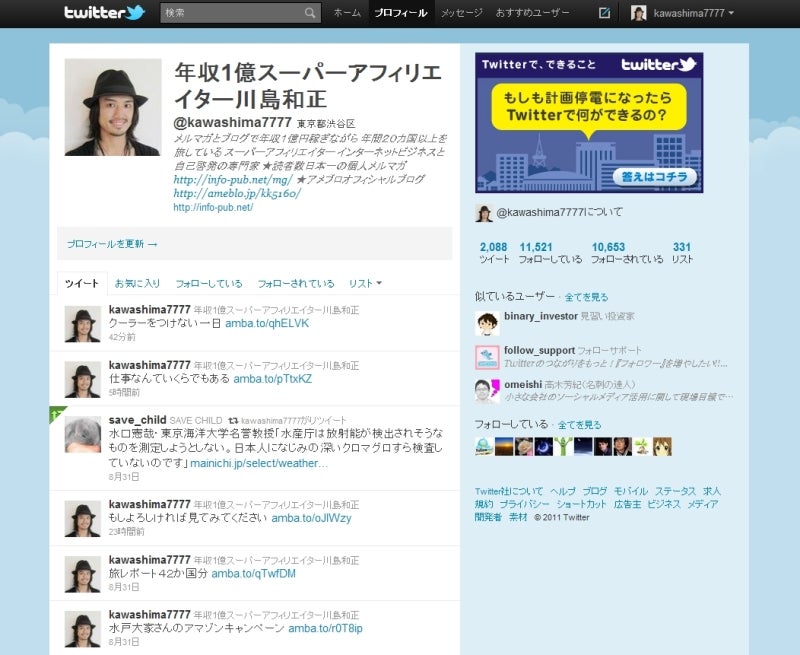Click save_child username in retweet
Viewport: 800px width, 655px height.
tap(137, 420)
